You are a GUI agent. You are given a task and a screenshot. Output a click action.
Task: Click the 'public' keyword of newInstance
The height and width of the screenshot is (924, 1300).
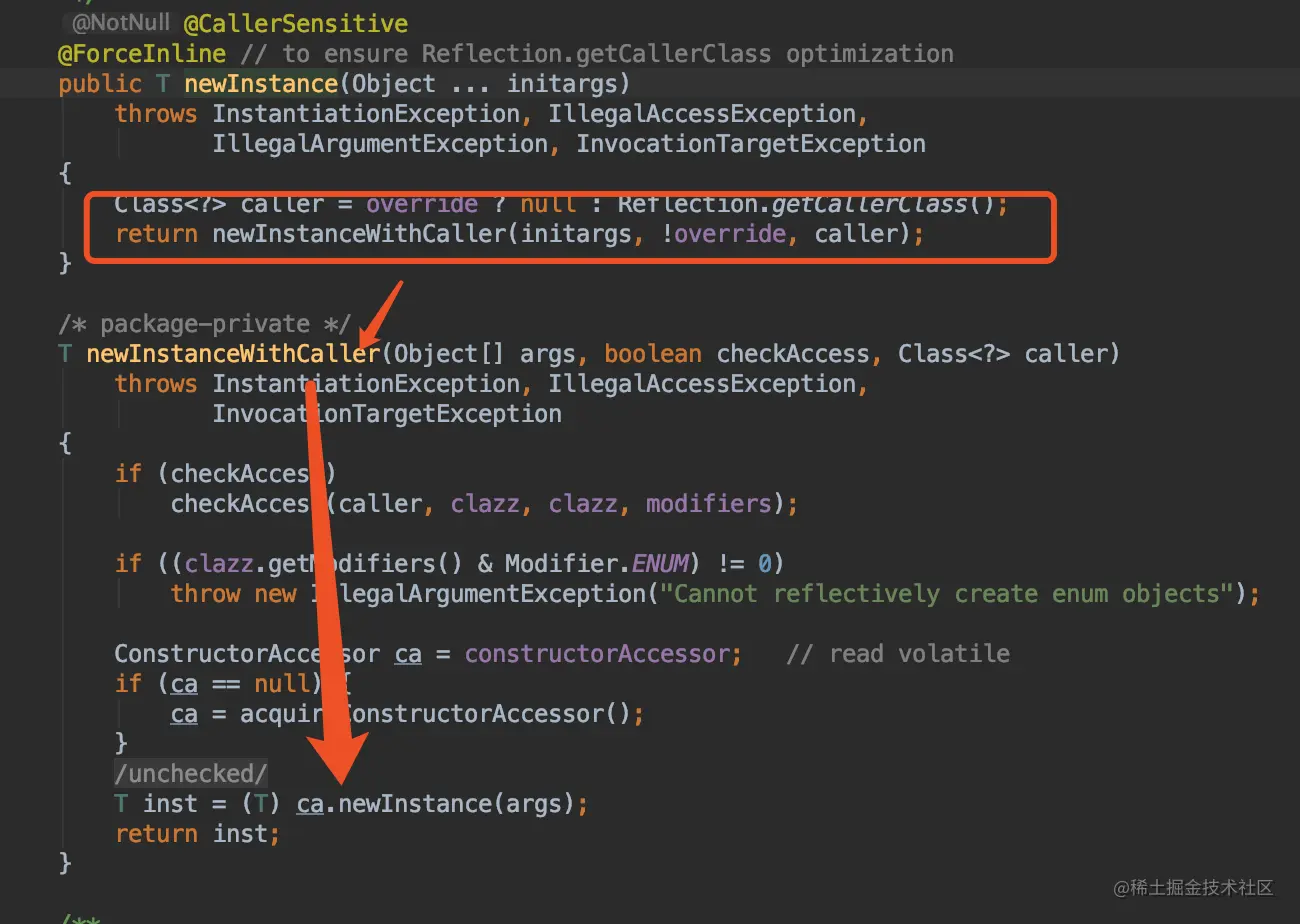100,83
